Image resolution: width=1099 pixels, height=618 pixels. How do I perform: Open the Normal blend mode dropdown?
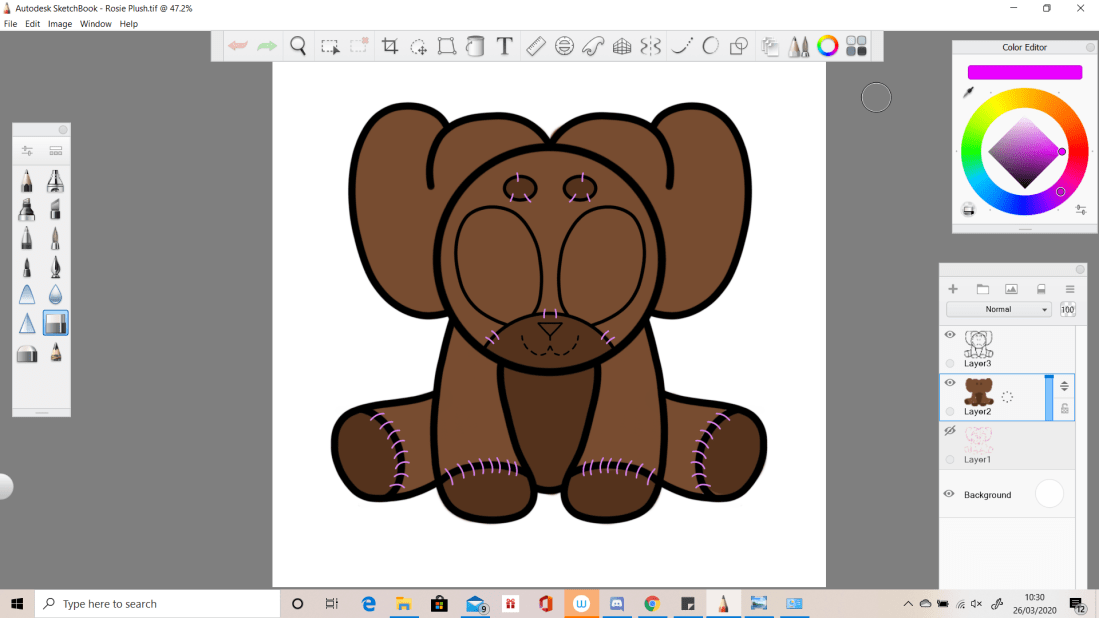999,310
